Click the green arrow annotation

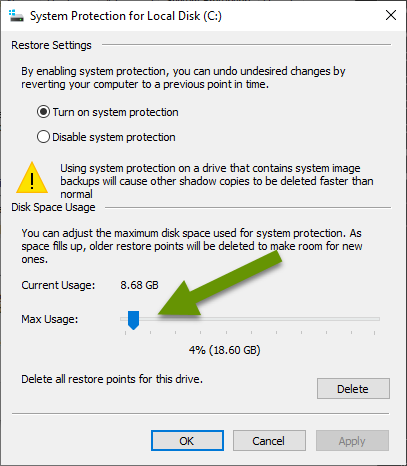click(x=220, y=283)
